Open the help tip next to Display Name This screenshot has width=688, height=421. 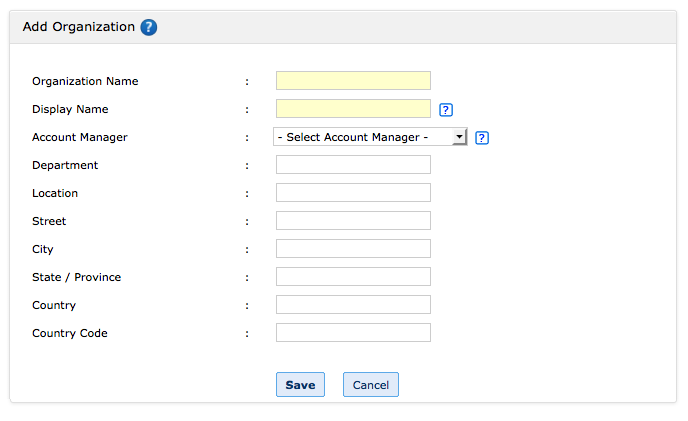point(446,110)
